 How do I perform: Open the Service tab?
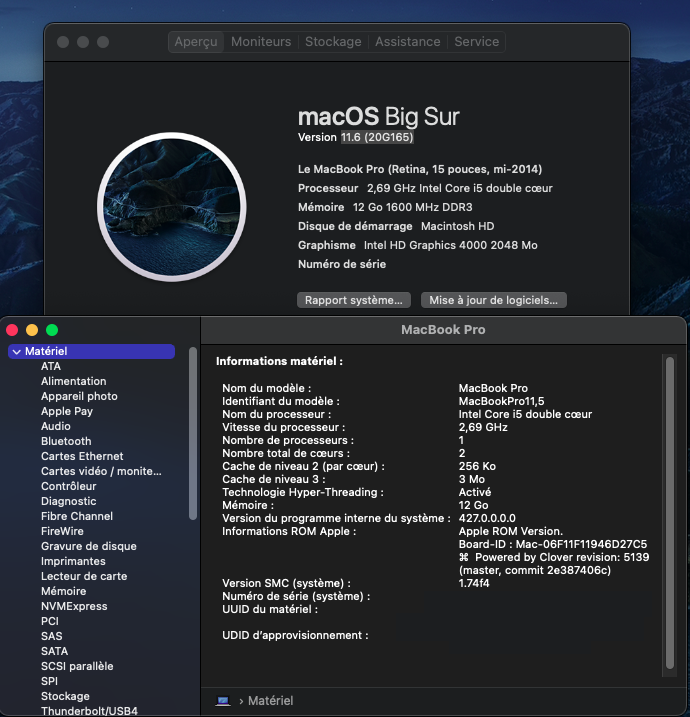tap(476, 42)
